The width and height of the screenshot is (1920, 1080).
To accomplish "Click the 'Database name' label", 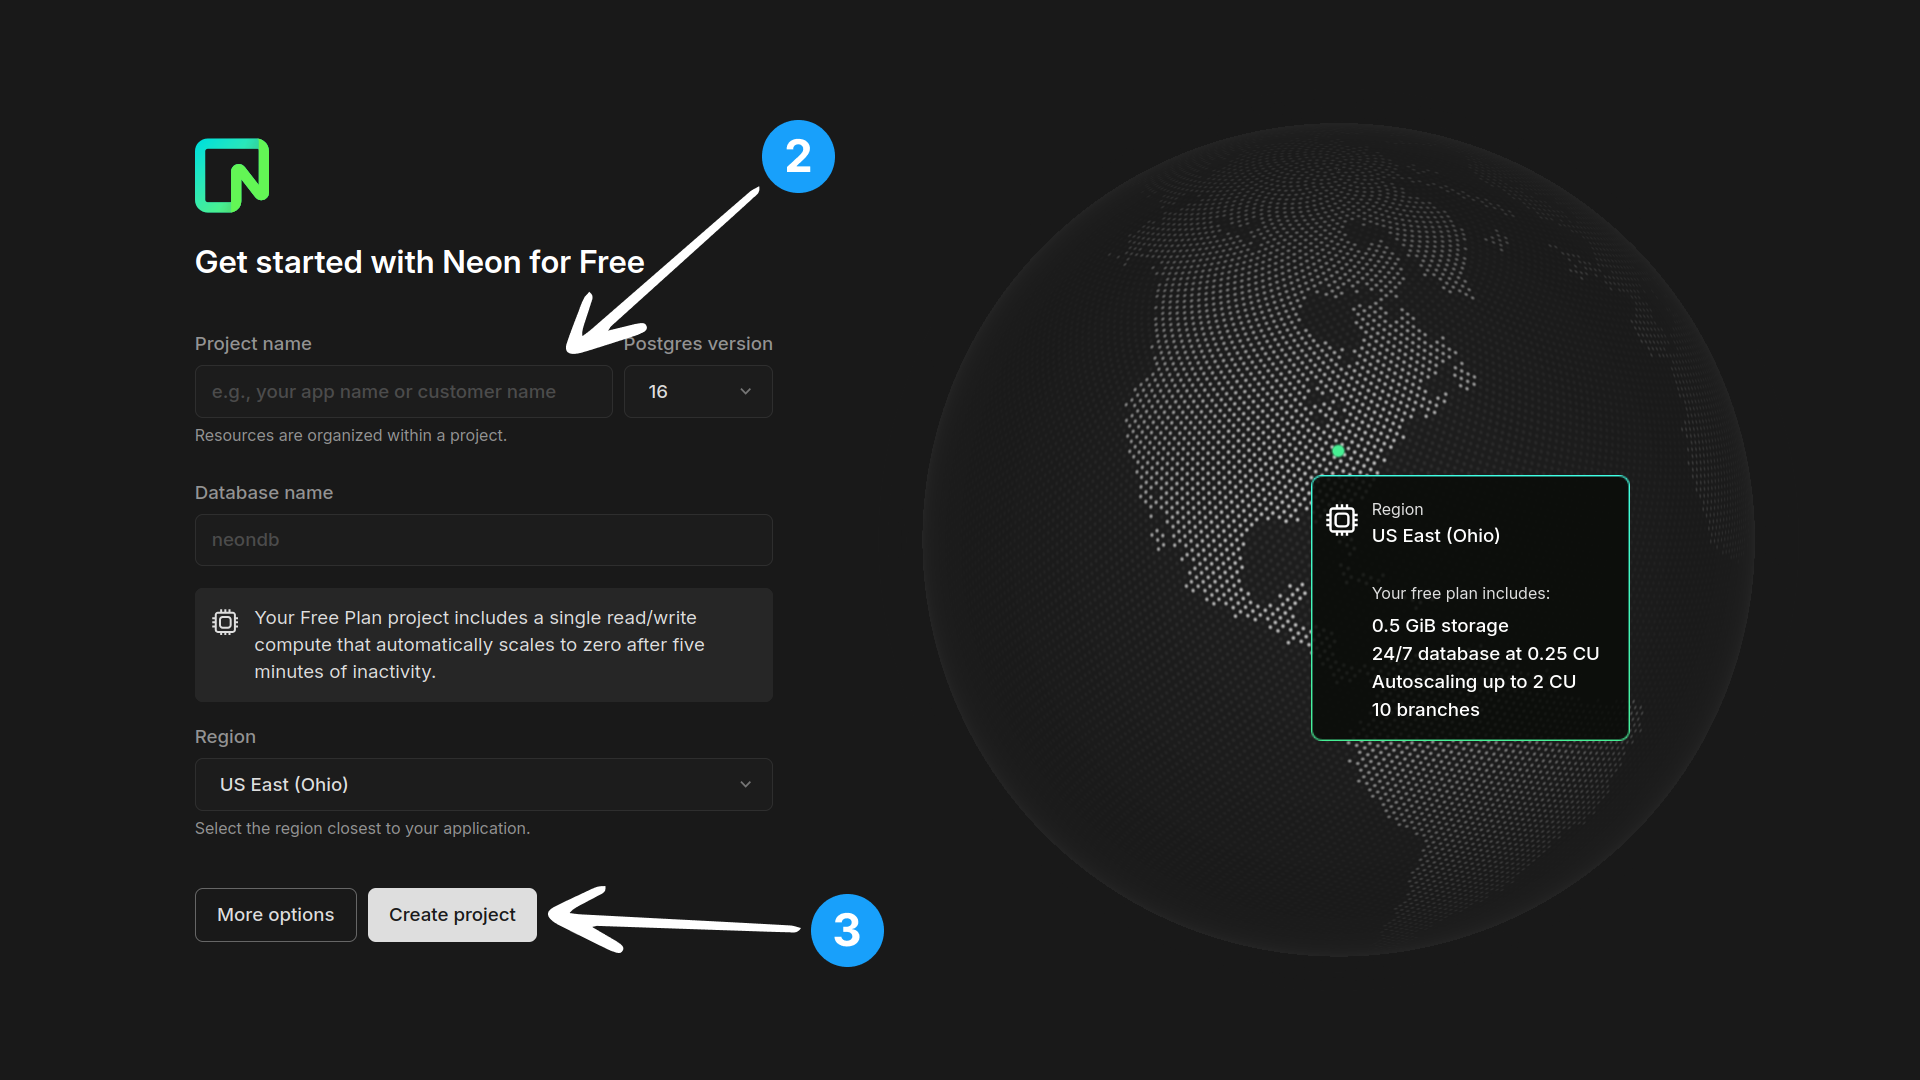I will tap(264, 493).
